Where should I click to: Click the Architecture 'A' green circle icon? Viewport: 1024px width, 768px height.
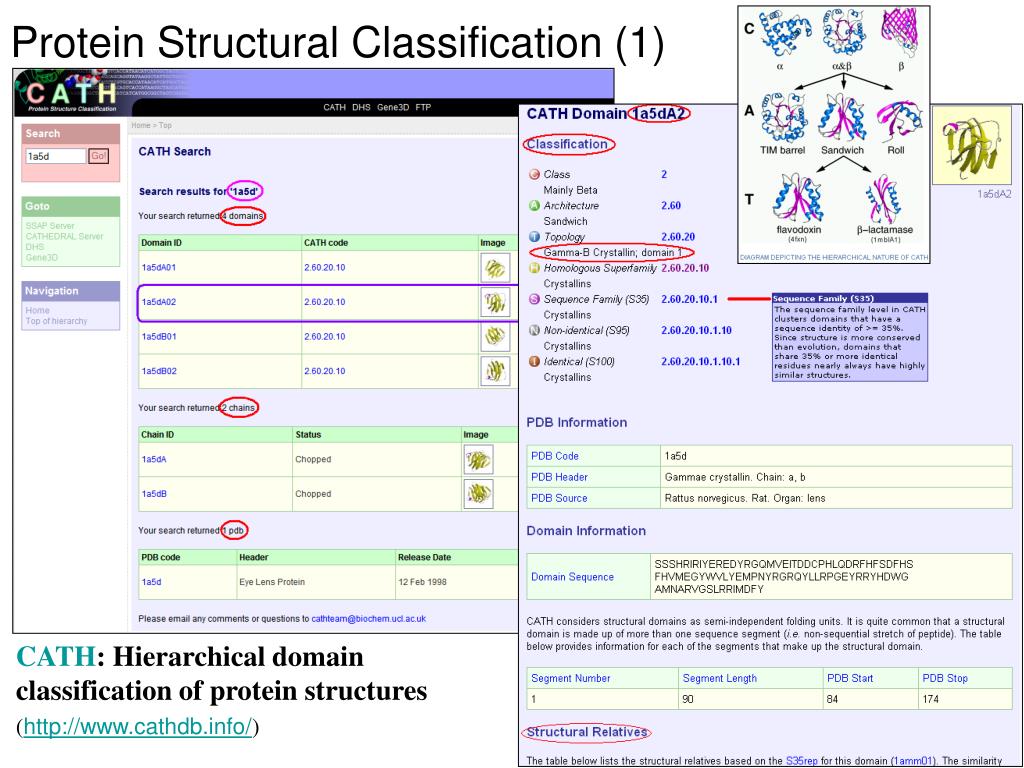(x=534, y=206)
